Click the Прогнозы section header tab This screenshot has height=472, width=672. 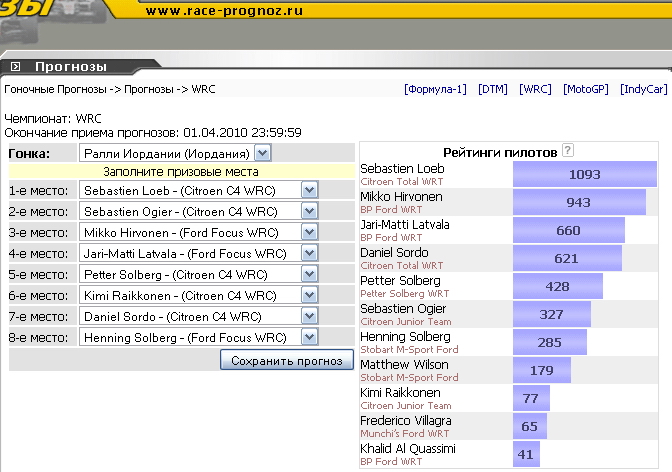click(71, 66)
